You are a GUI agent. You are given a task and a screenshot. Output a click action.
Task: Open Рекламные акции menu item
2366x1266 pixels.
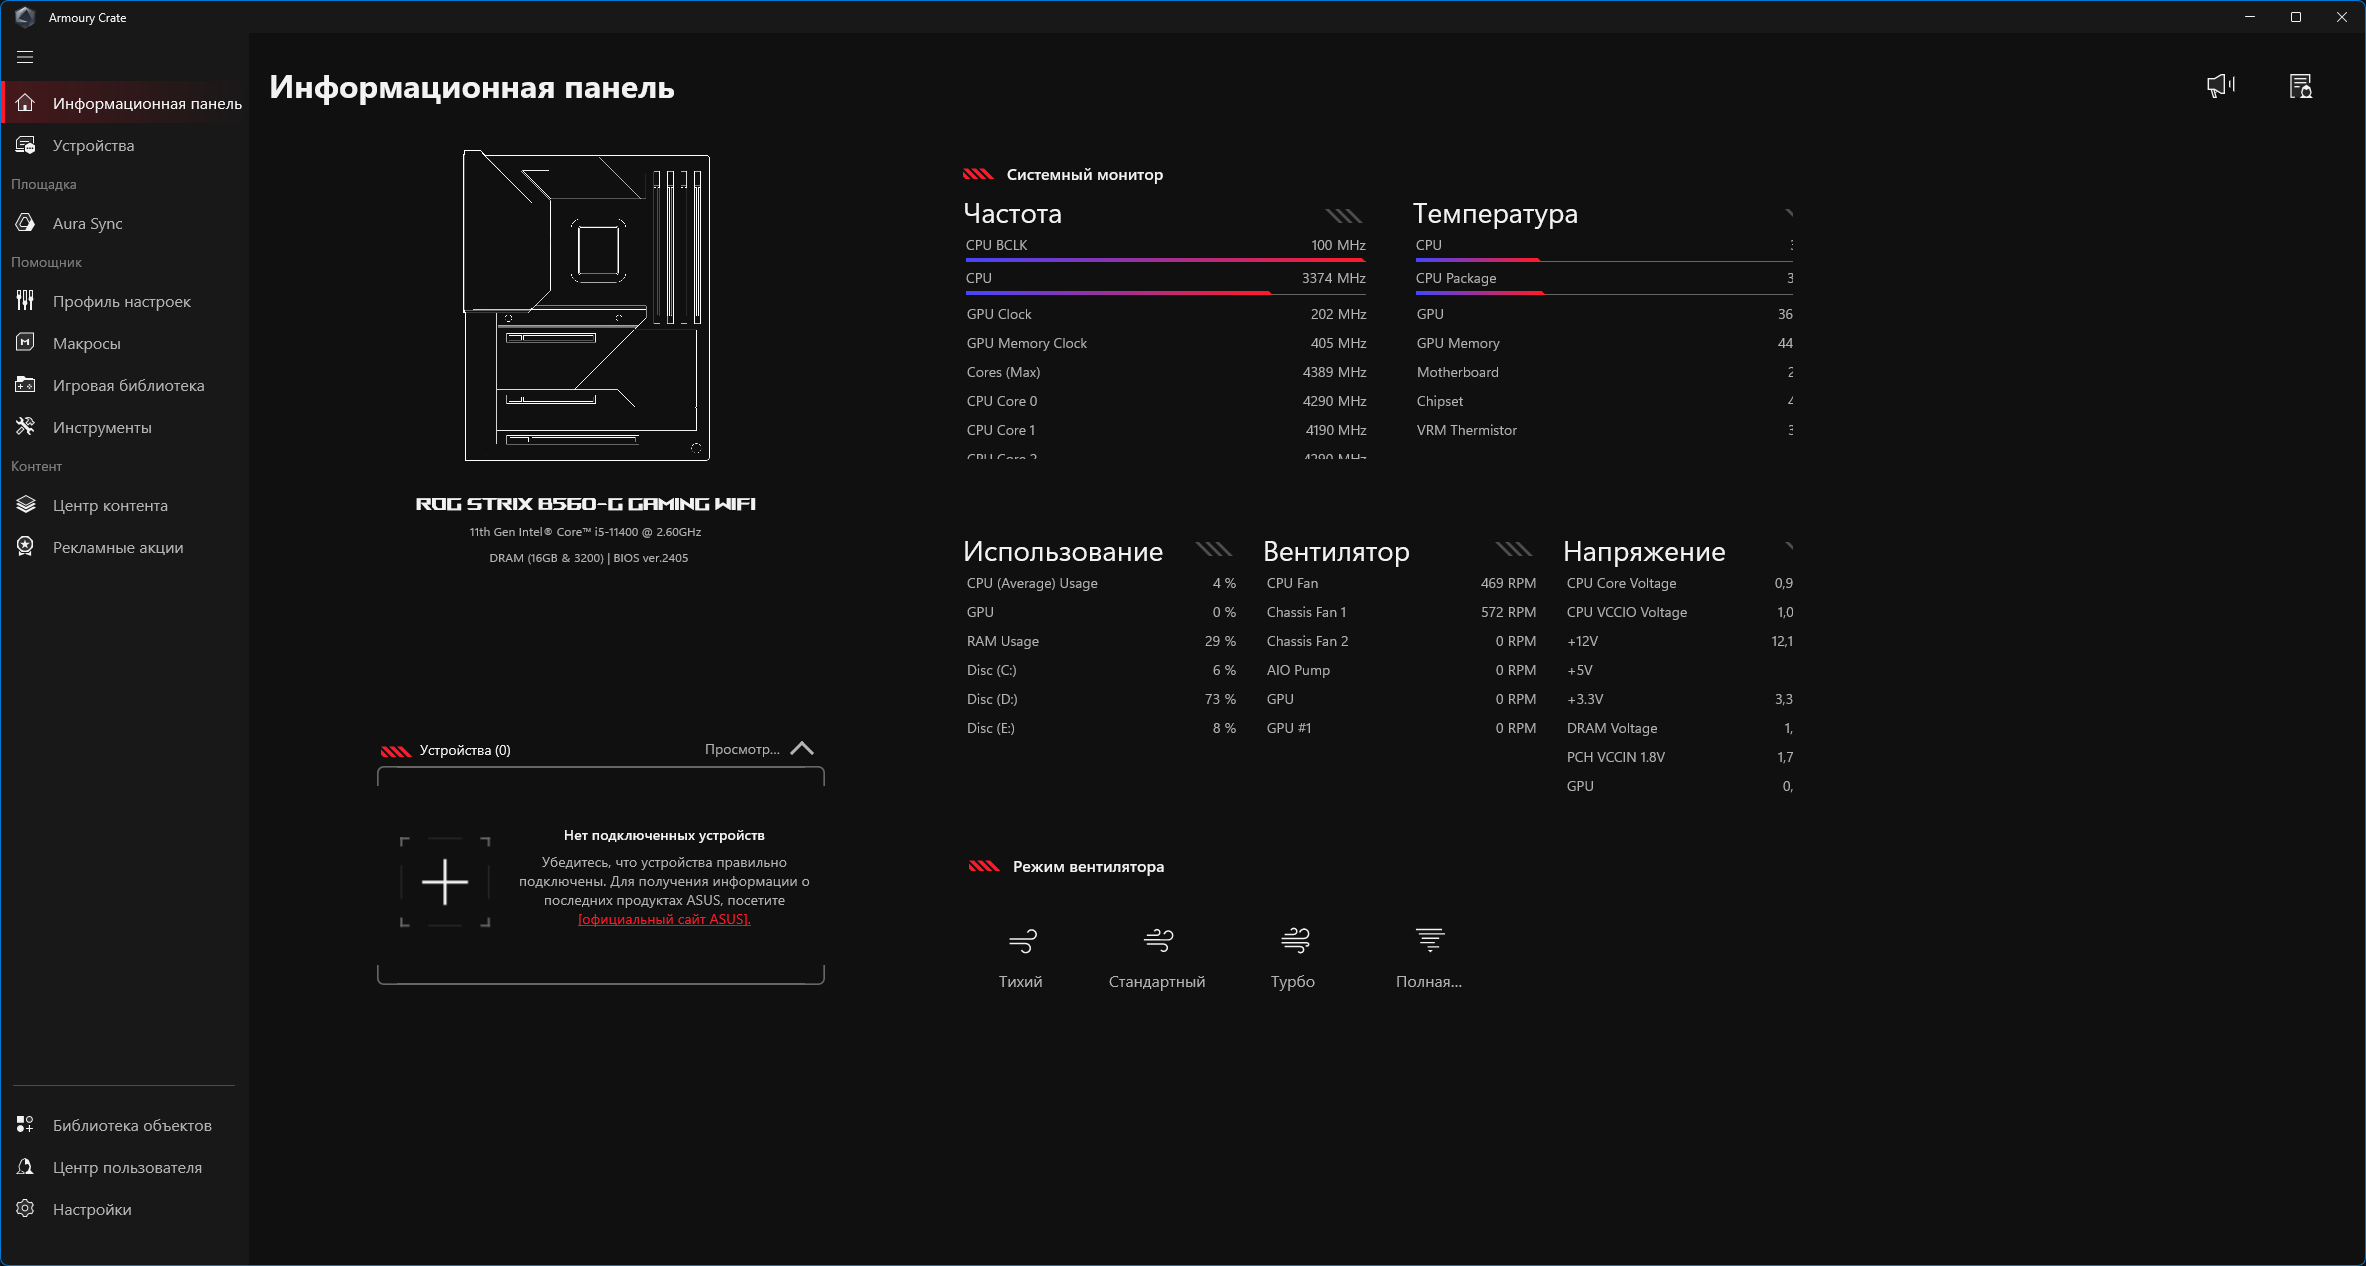click(x=126, y=547)
